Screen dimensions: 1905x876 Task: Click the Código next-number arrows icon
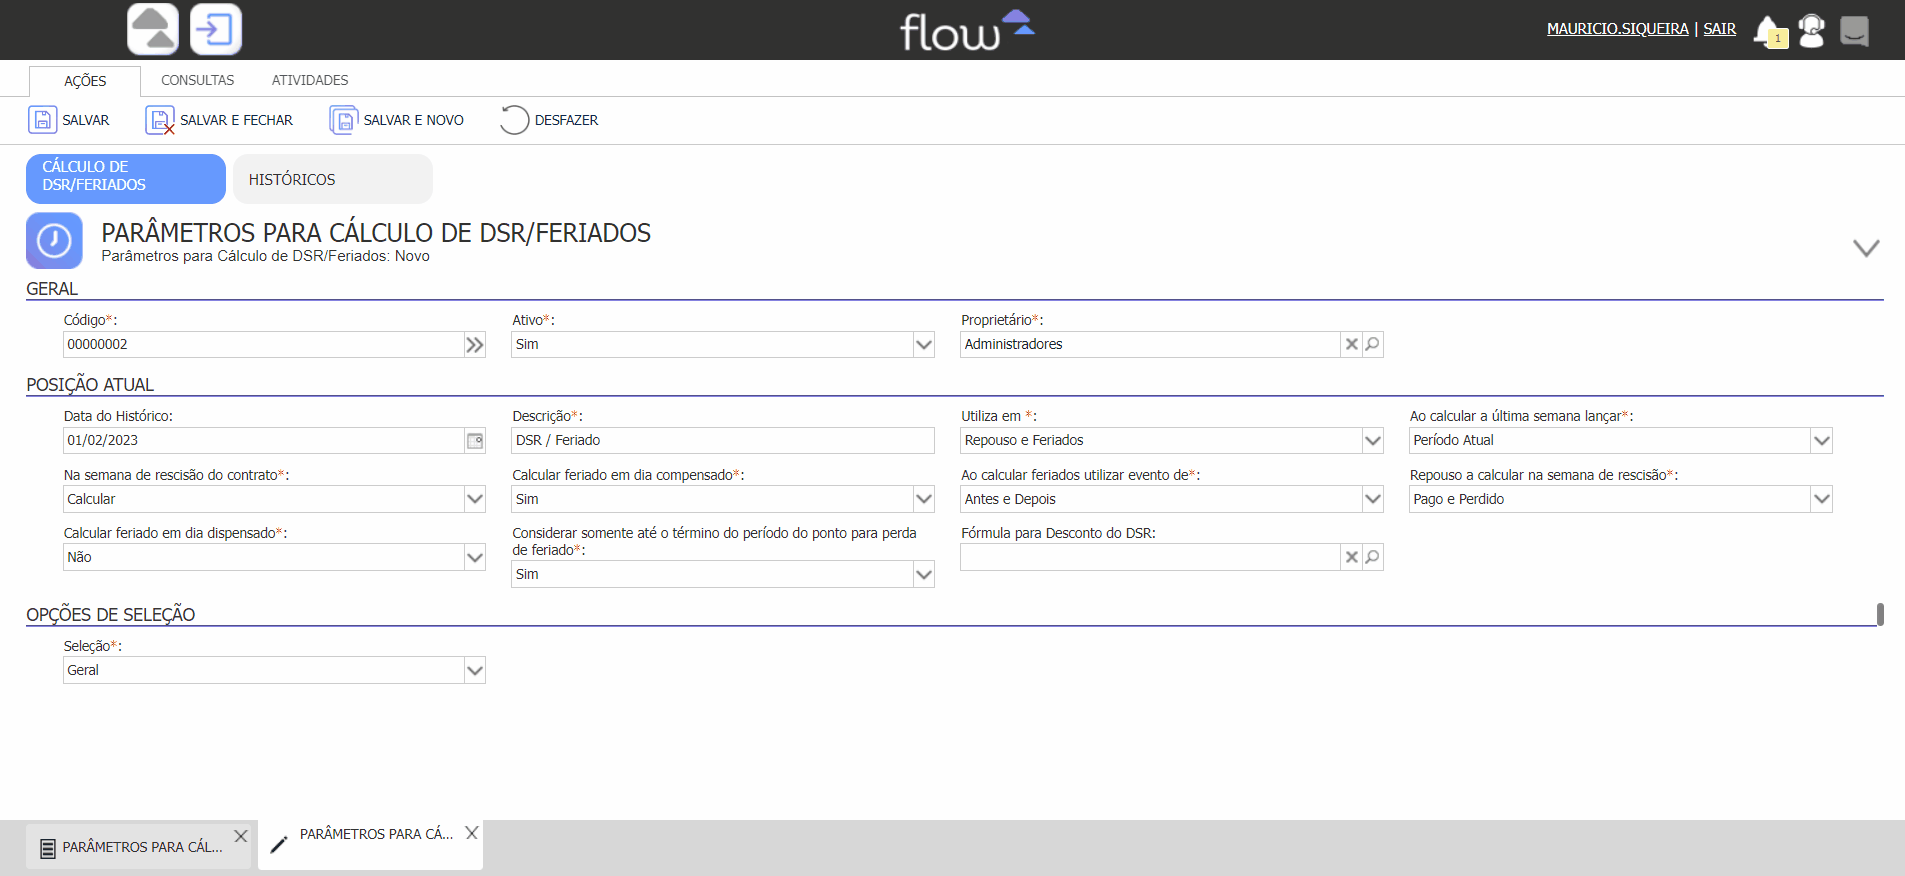coord(474,345)
